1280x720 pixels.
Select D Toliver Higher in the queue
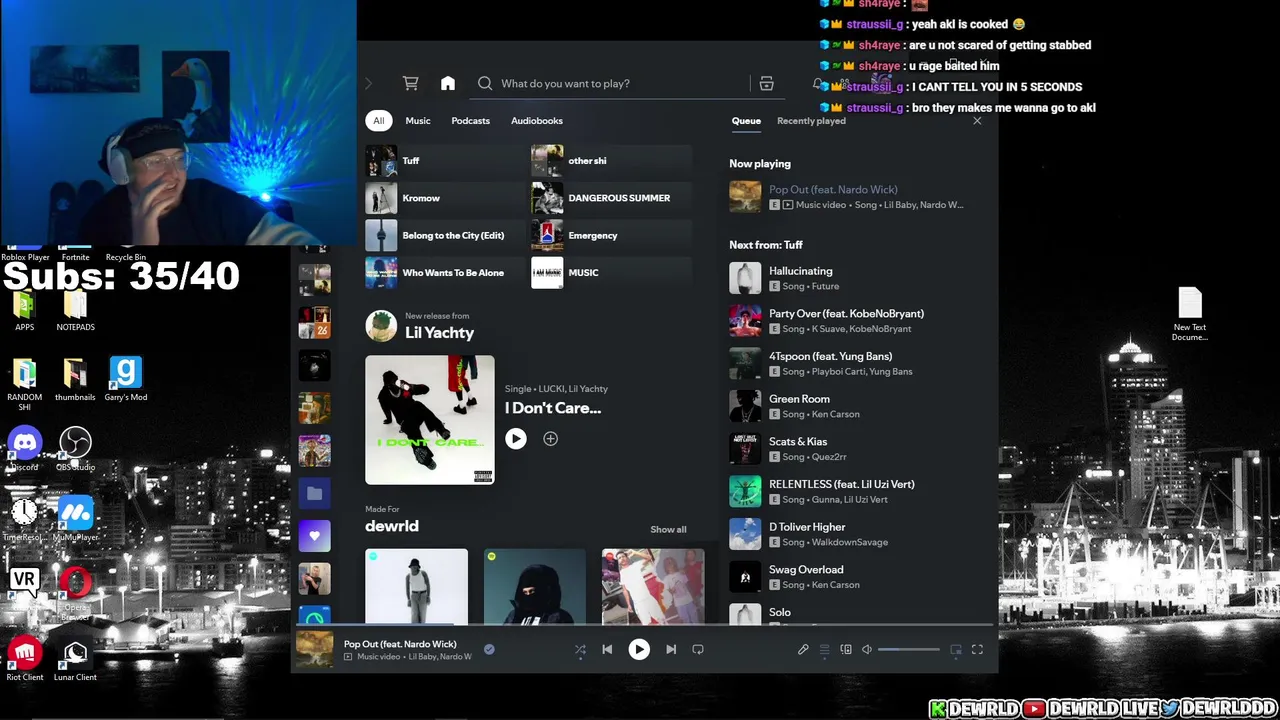click(860, 534)
